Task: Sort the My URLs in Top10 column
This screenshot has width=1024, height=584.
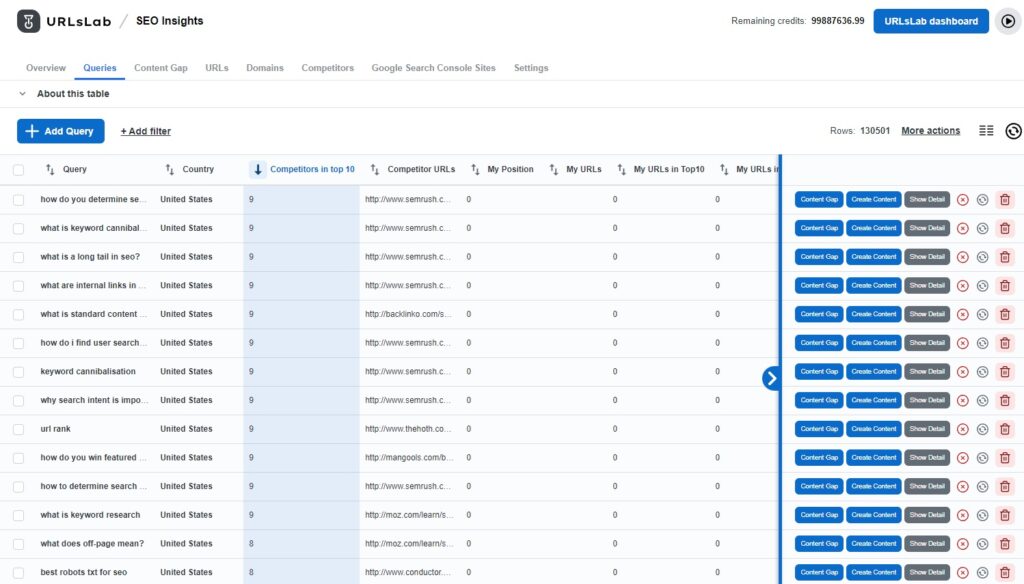Action: [621, 169]
